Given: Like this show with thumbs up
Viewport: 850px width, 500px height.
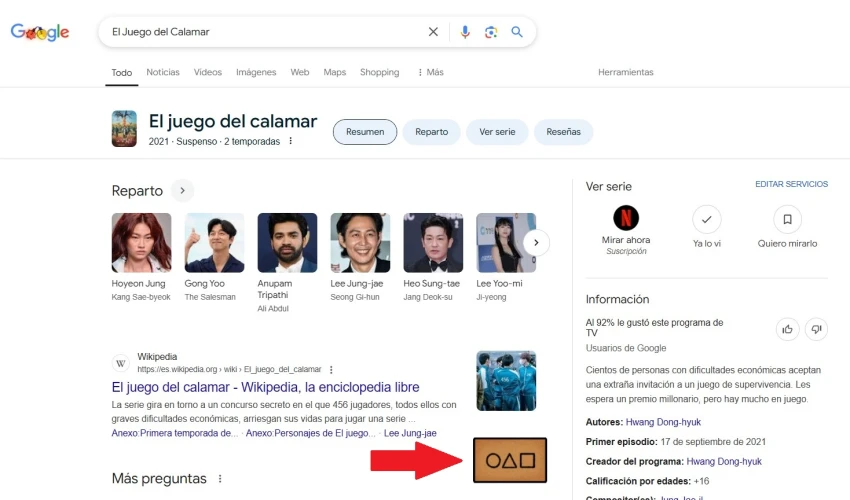Looking at the screenshot, I should (788, 329).
